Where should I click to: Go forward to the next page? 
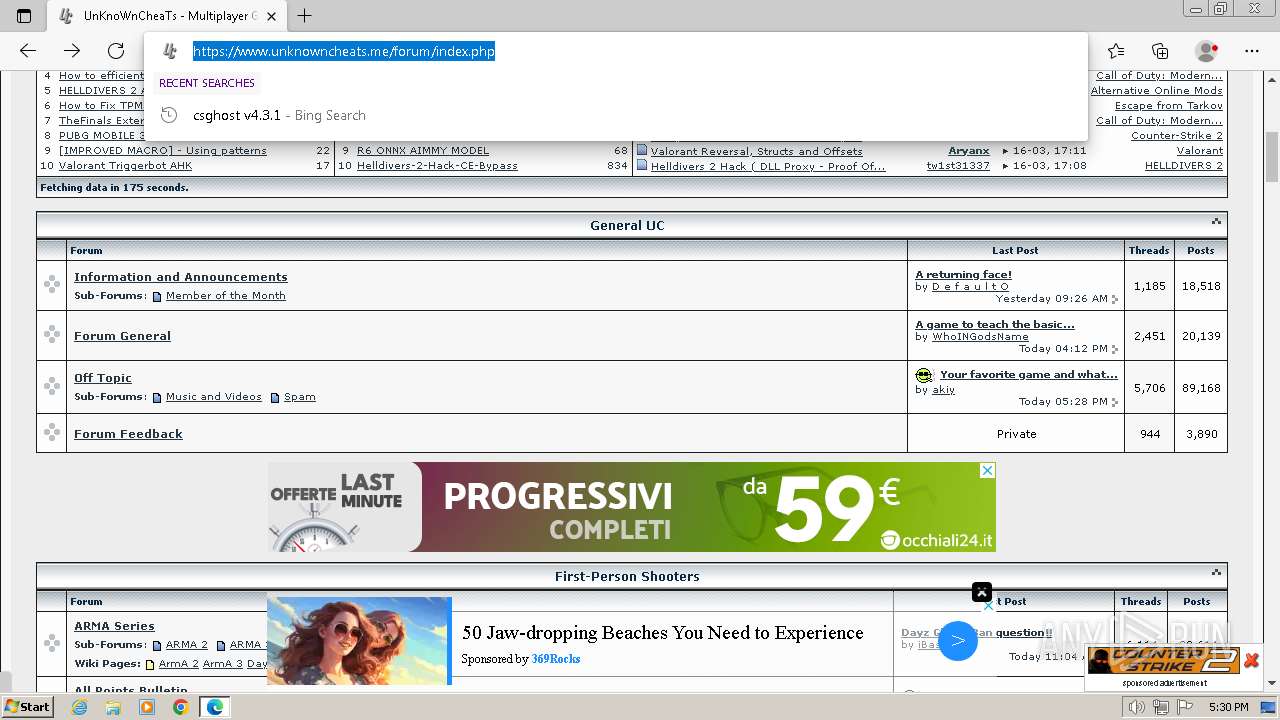(x=72, y=51)
